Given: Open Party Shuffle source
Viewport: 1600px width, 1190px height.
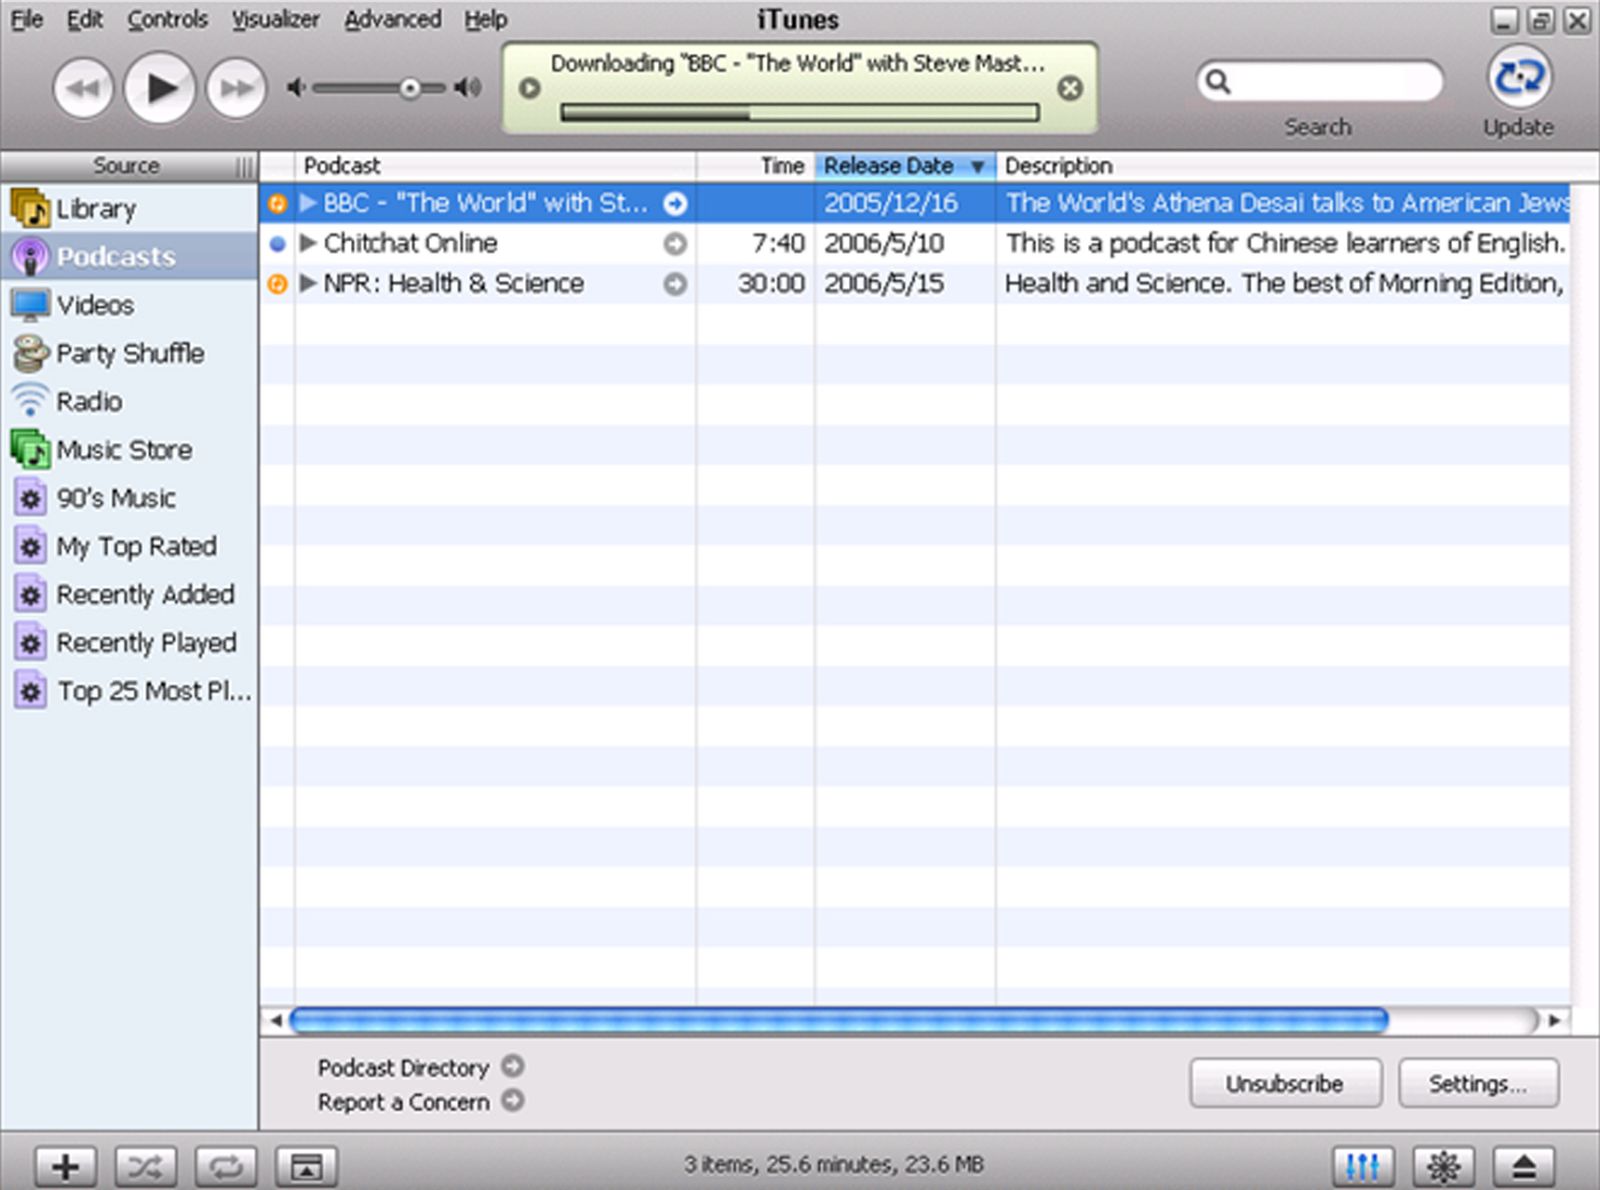Looking at the screenshot, I should (x=129, y=353).
